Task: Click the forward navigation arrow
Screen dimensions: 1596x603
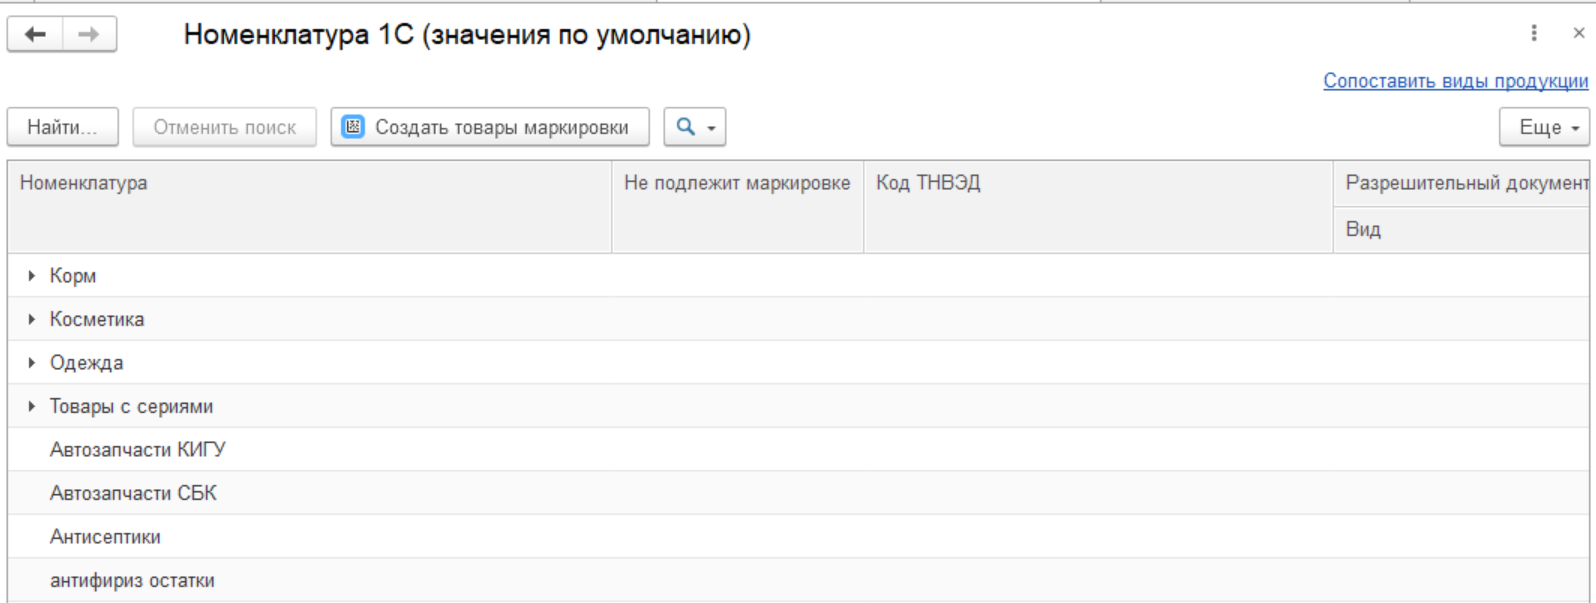Action: pos(89,34)
